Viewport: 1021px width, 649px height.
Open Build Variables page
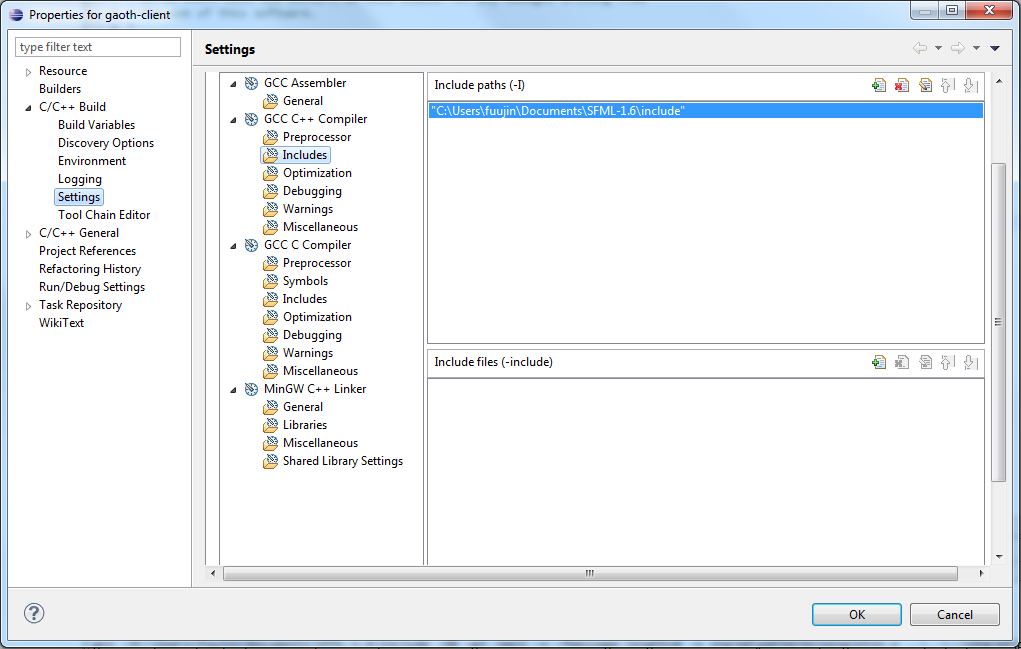[x=96, y=125]
